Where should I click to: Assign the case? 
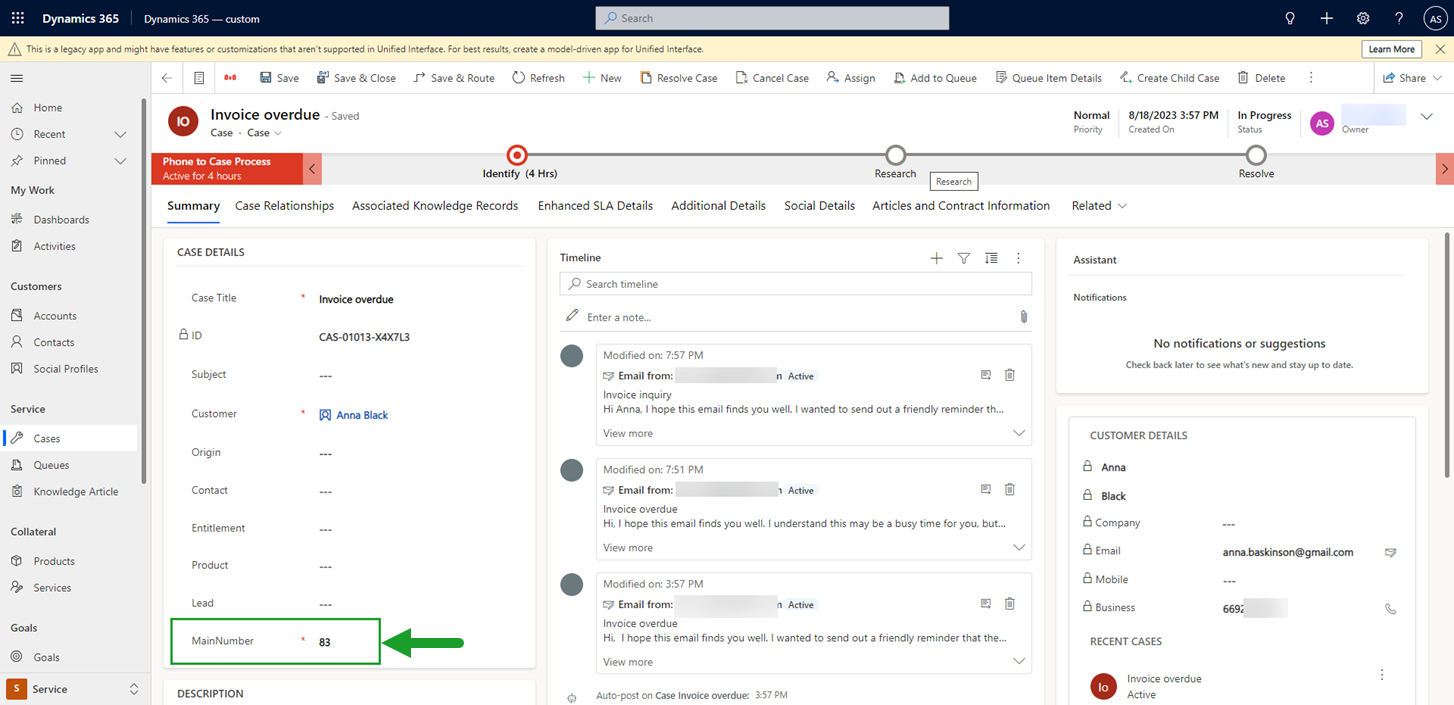click(851, 78)
